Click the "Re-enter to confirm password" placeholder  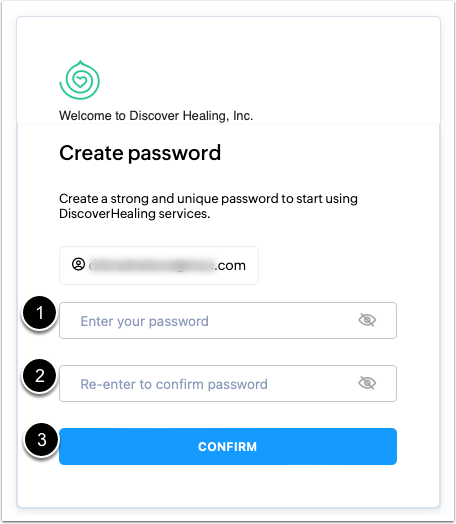click(x=174, y=384)
